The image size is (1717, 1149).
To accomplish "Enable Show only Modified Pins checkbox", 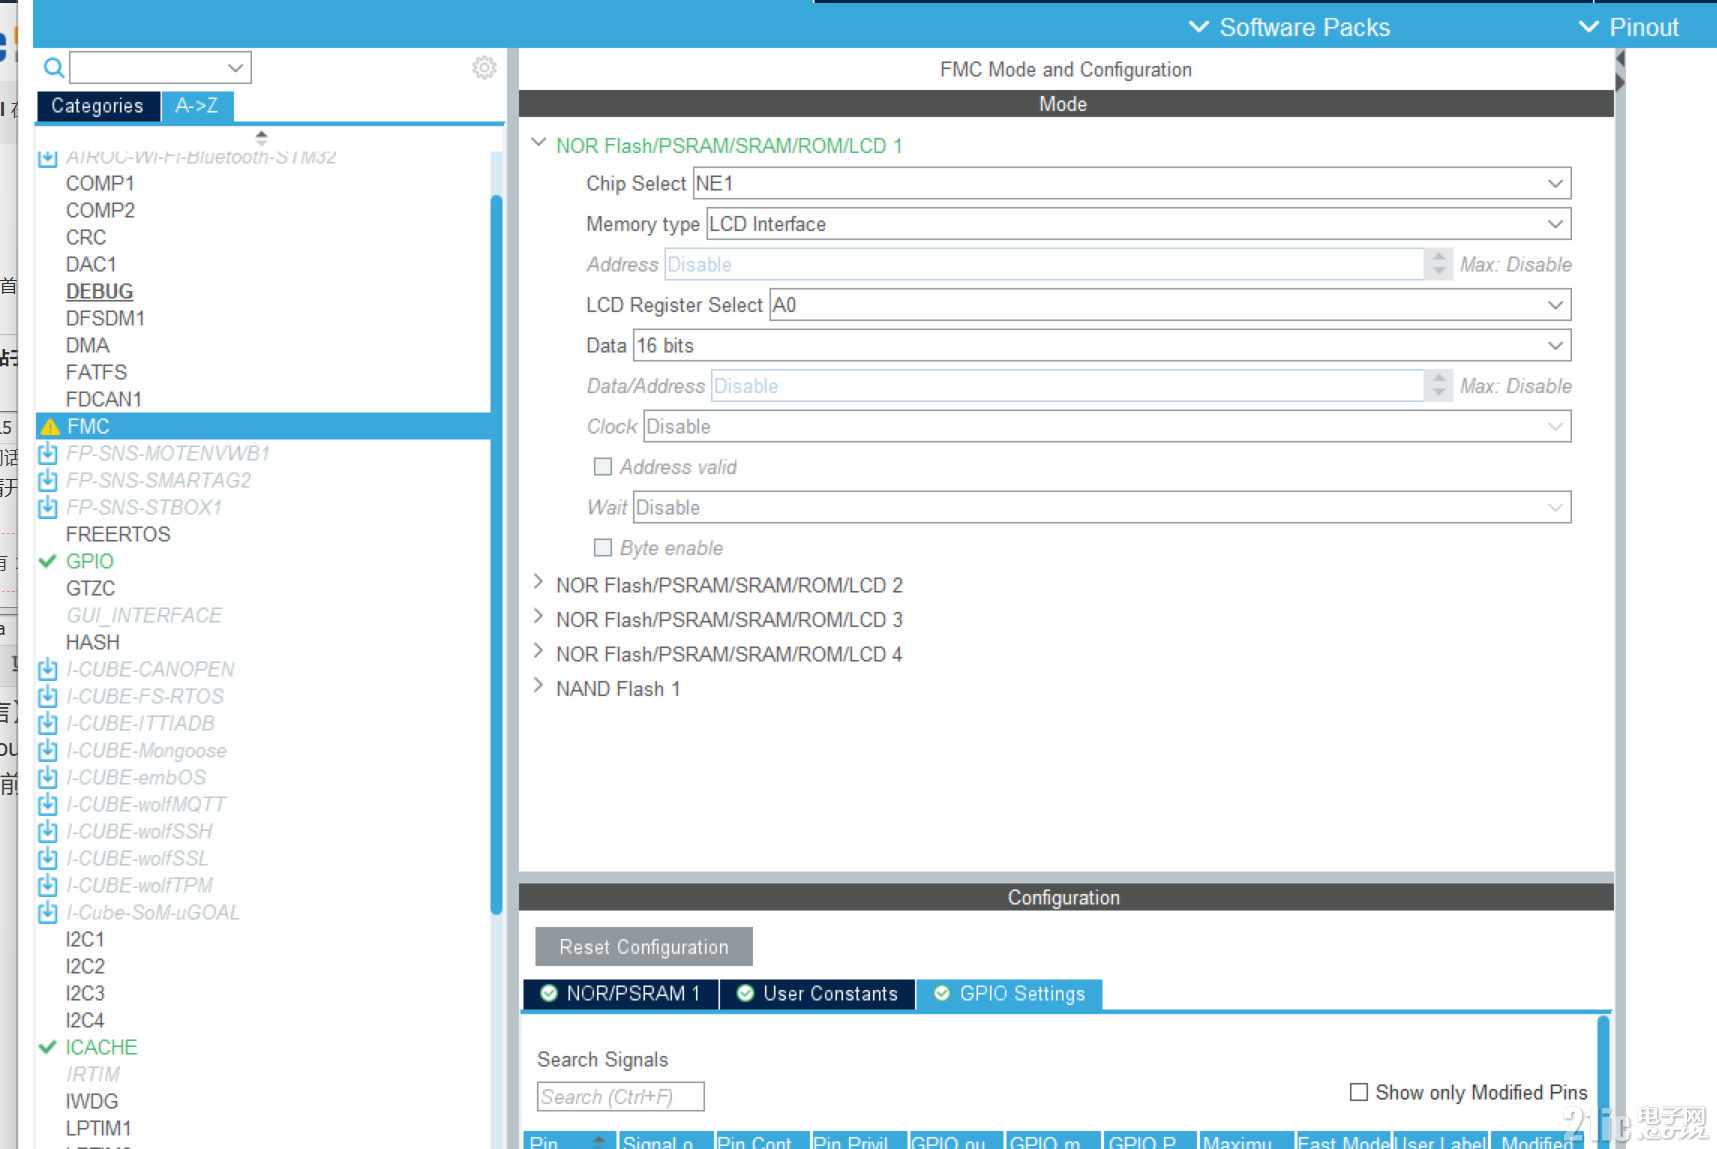I will point(1359,1093).
